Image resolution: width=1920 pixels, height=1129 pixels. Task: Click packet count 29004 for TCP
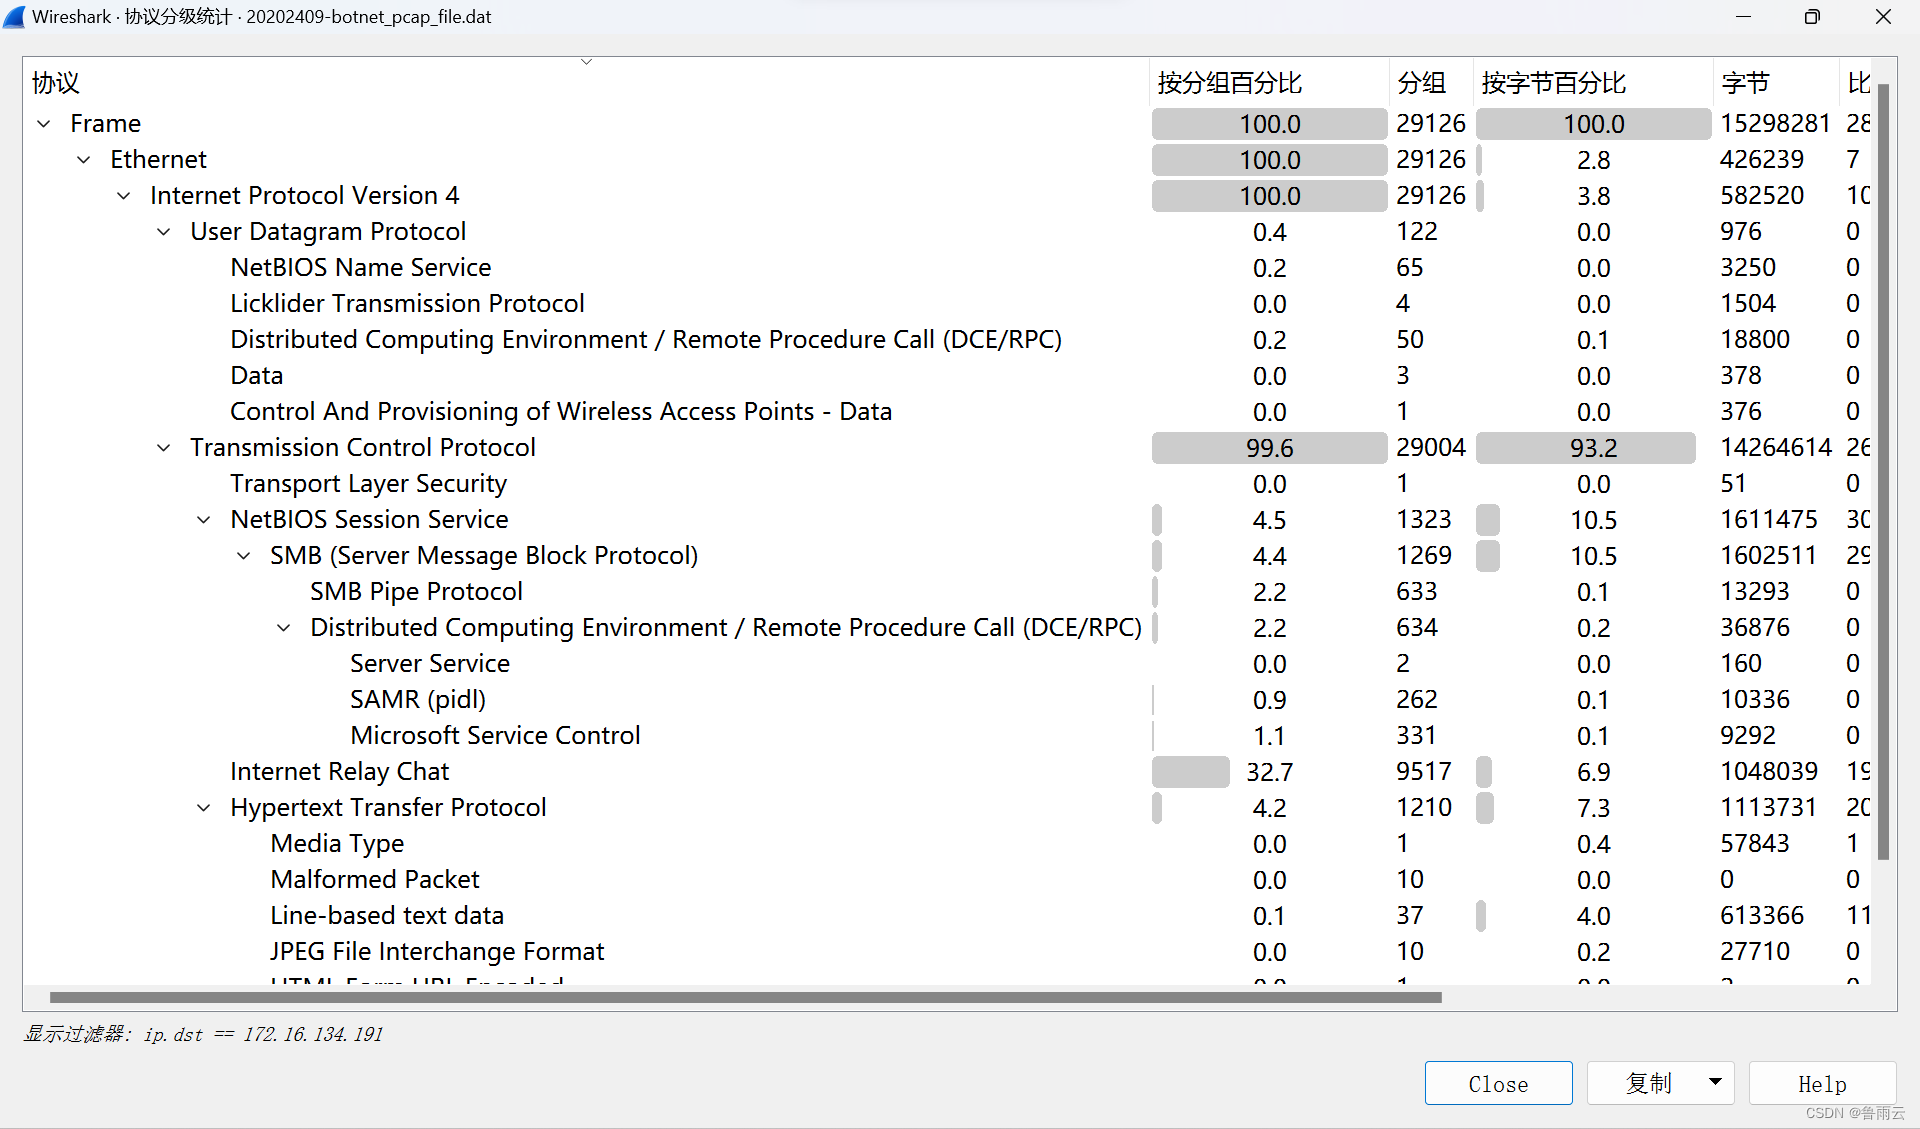click(x=1431, y=448)
